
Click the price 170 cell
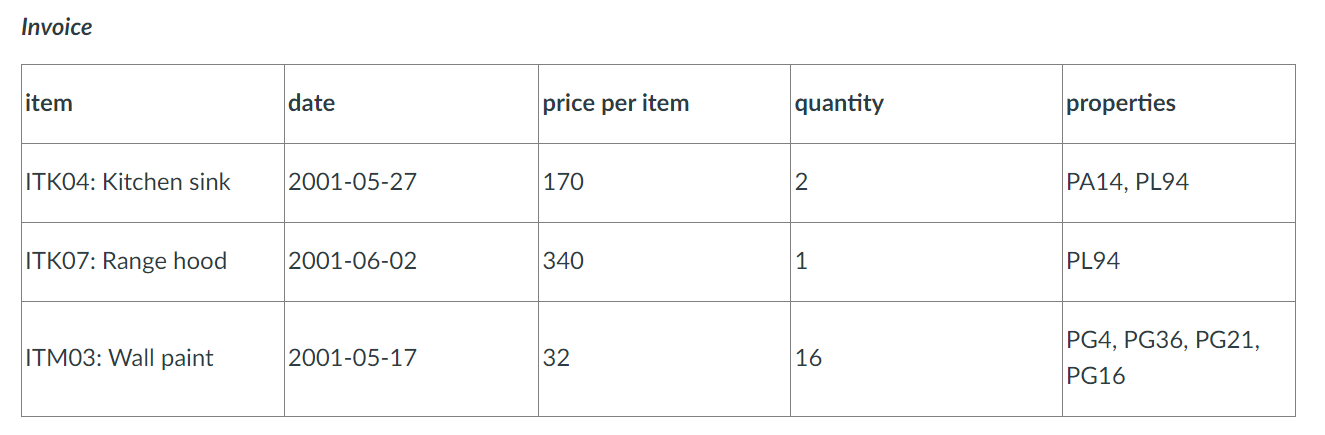tap(665, 183)
